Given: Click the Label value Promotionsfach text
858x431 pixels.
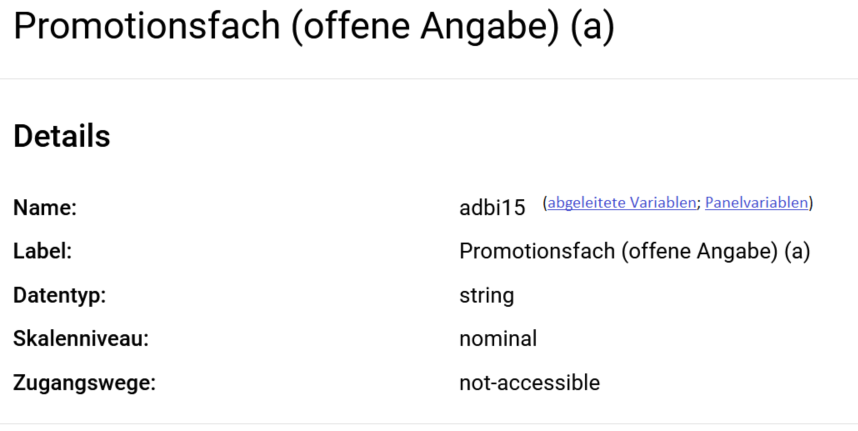Looking at the screenshot, I should [635, 252].
